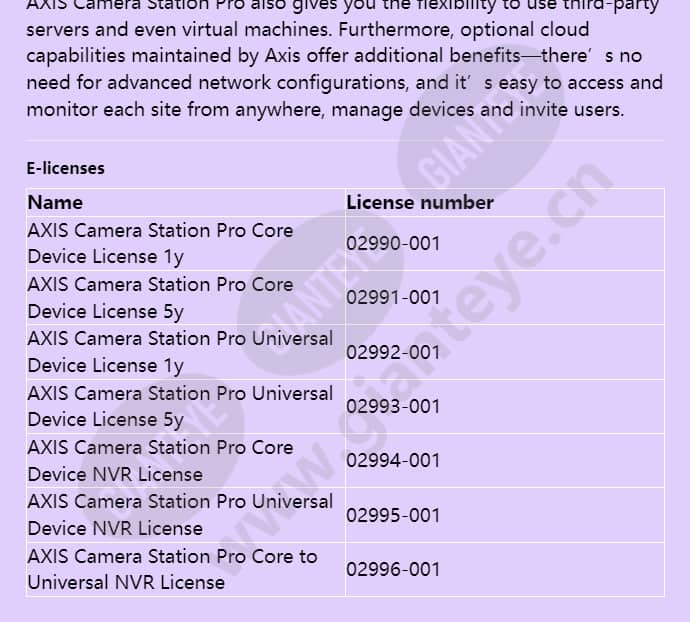Select Pro Core to Universal NVR License name
Screen dimensions: 690x622
[x=172, y=570]
